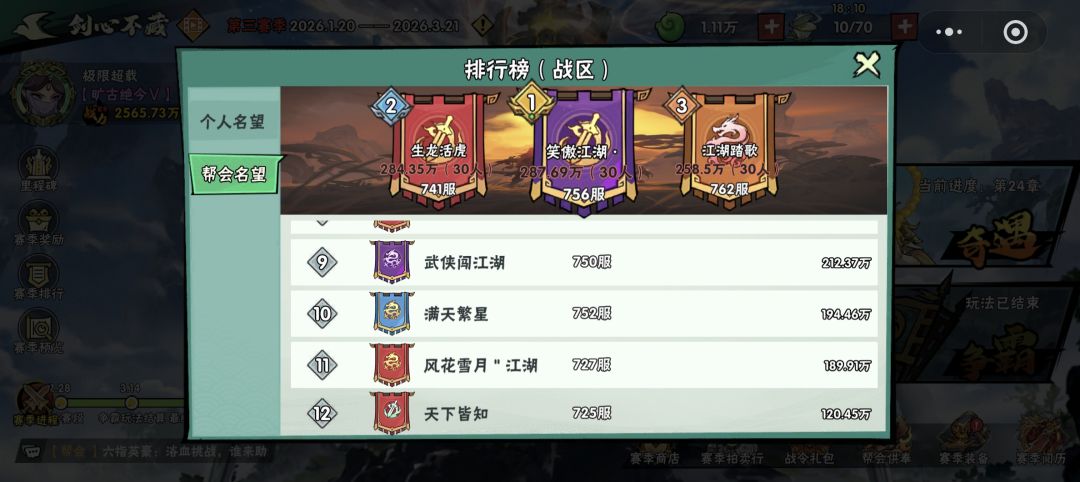Open the 赛季奖励 season rewards icon

(x=39, y=224)
